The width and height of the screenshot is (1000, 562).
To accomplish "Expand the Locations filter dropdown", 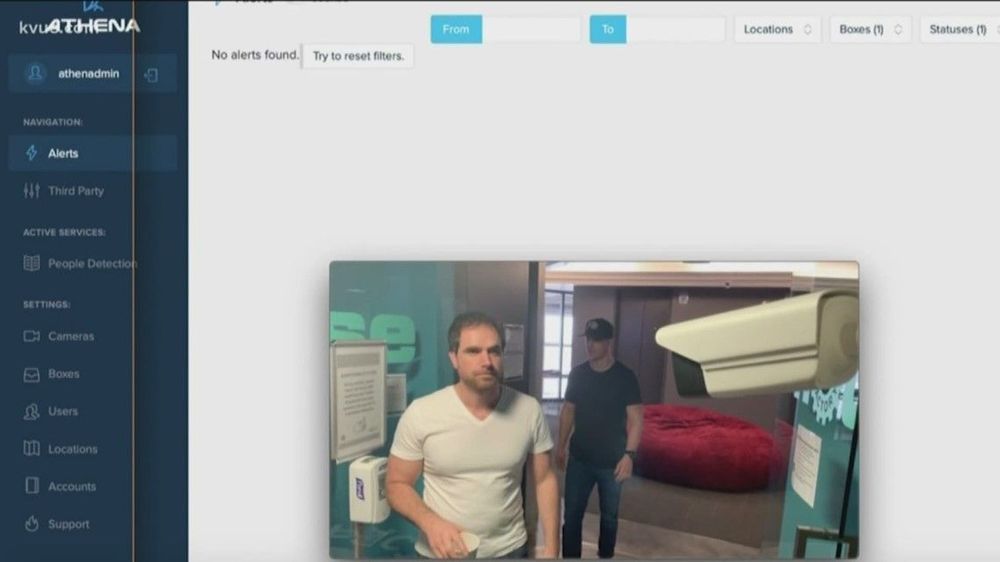I will pyautogui.click(x=778, y=29).
